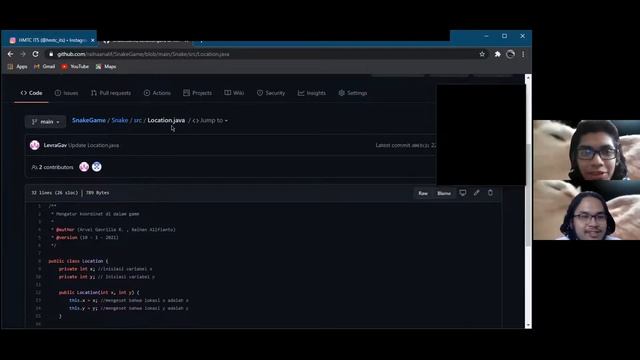This screenshot has width=640, height=360.
Task: Open the YouTube bookmark
Action: [75, 67]
